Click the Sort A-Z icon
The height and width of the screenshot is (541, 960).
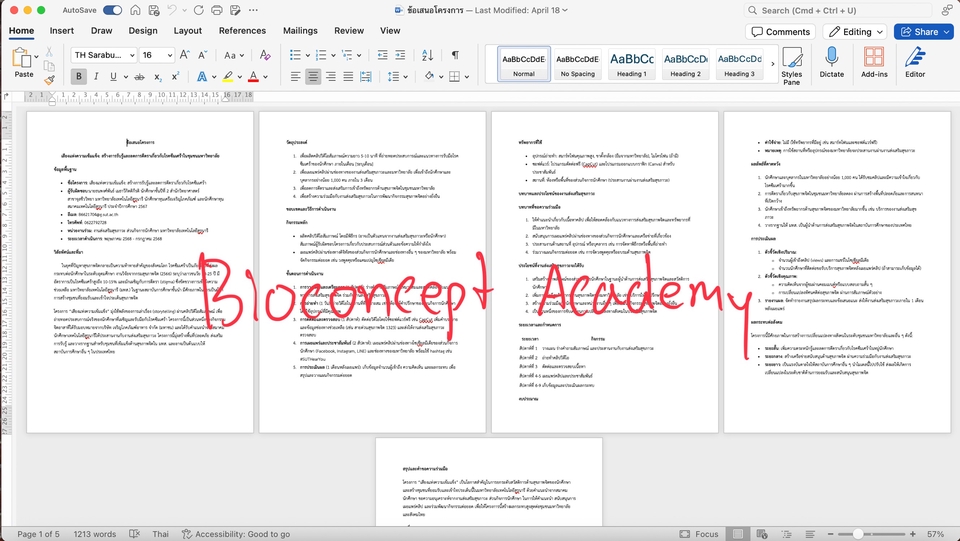point(429,55)
